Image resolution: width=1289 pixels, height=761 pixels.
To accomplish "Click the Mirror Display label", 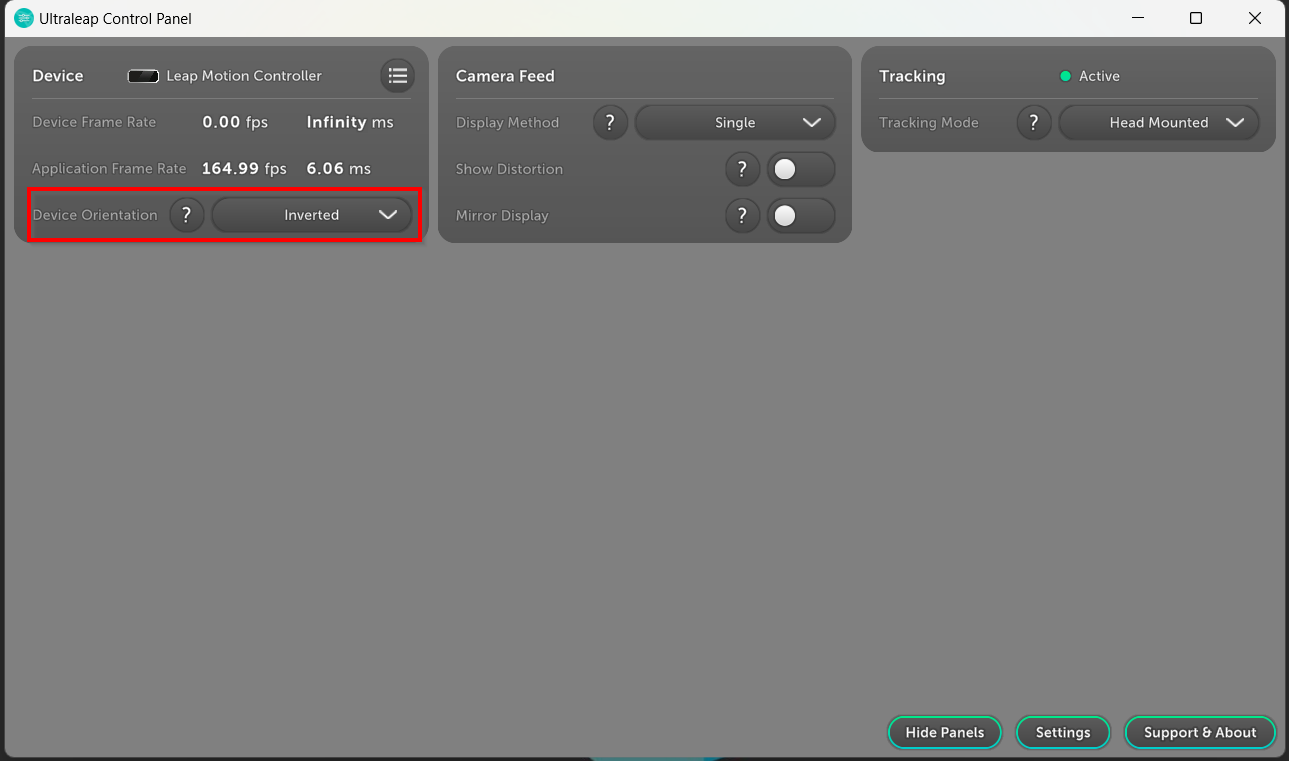I will coord(502,216).
